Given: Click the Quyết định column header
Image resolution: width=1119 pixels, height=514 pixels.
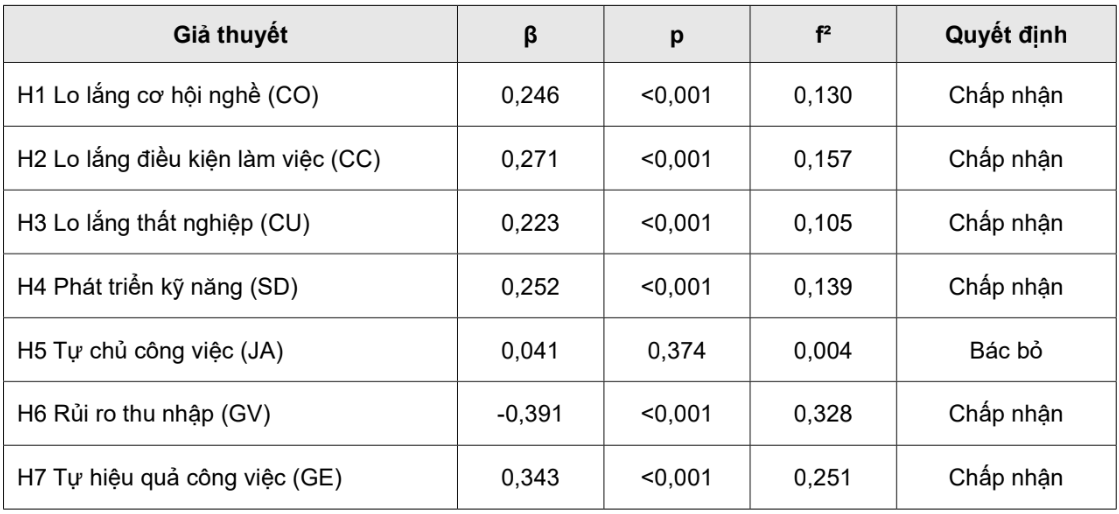Looking at the screenshot, I should pyautogui.click(x=1006, y=34).
